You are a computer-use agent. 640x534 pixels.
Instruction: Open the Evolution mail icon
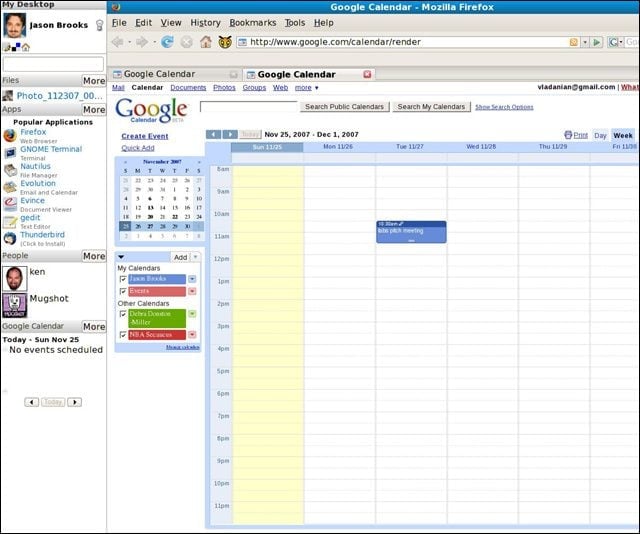[10, 187]
